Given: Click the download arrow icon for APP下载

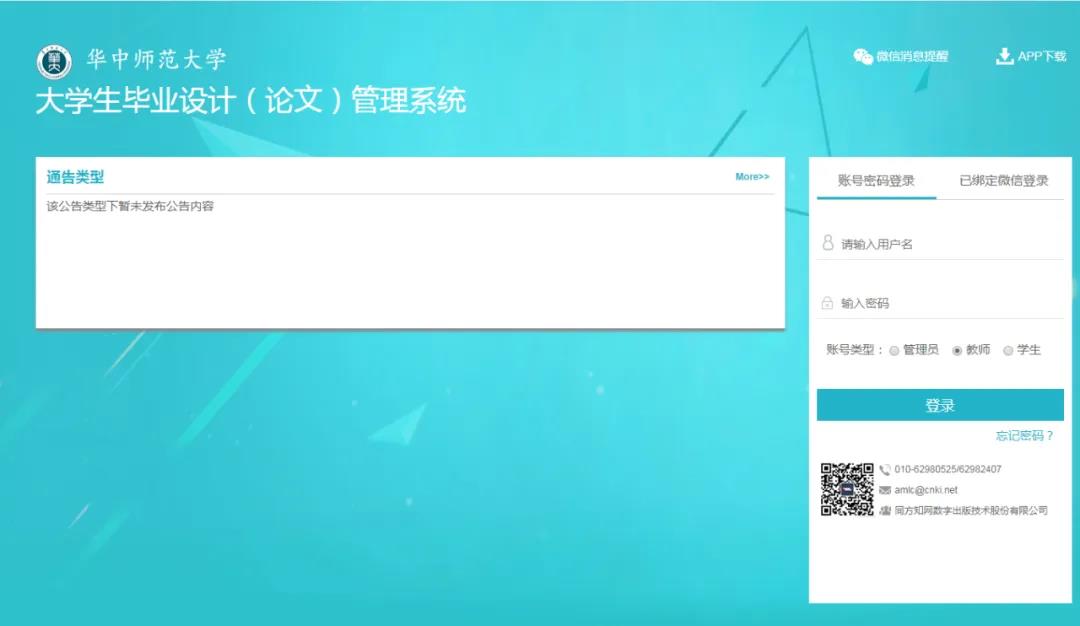Looking at the screenshot, I should tap(1004, 56).
